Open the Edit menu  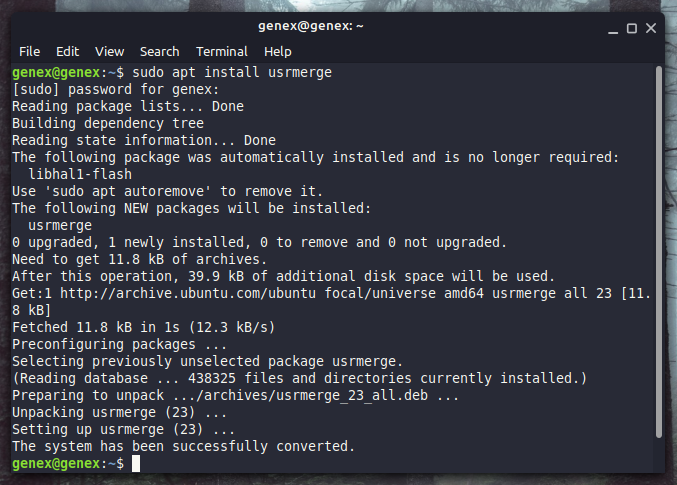[x=67, y=52]
